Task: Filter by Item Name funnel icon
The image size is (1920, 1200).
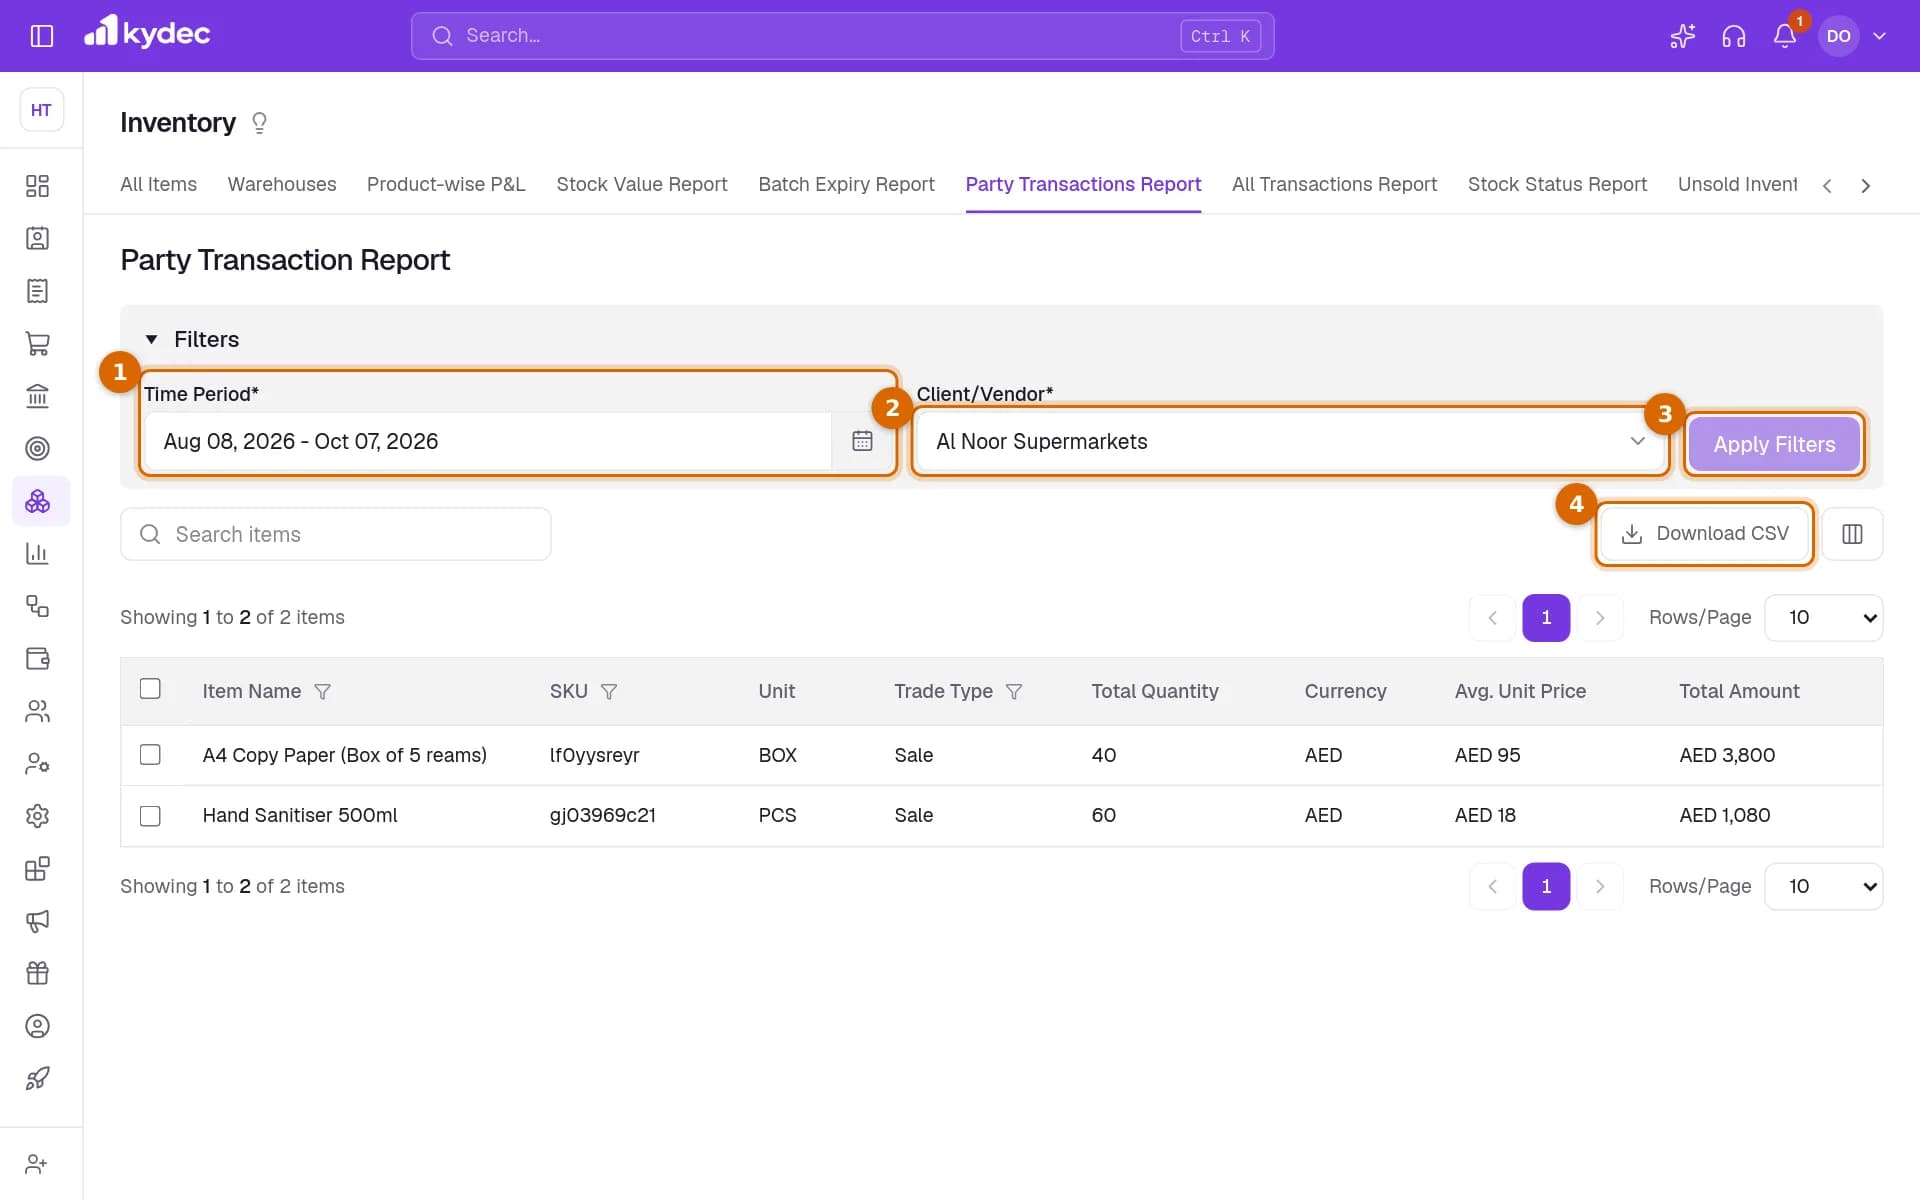Action: click(x=322, y=691)
